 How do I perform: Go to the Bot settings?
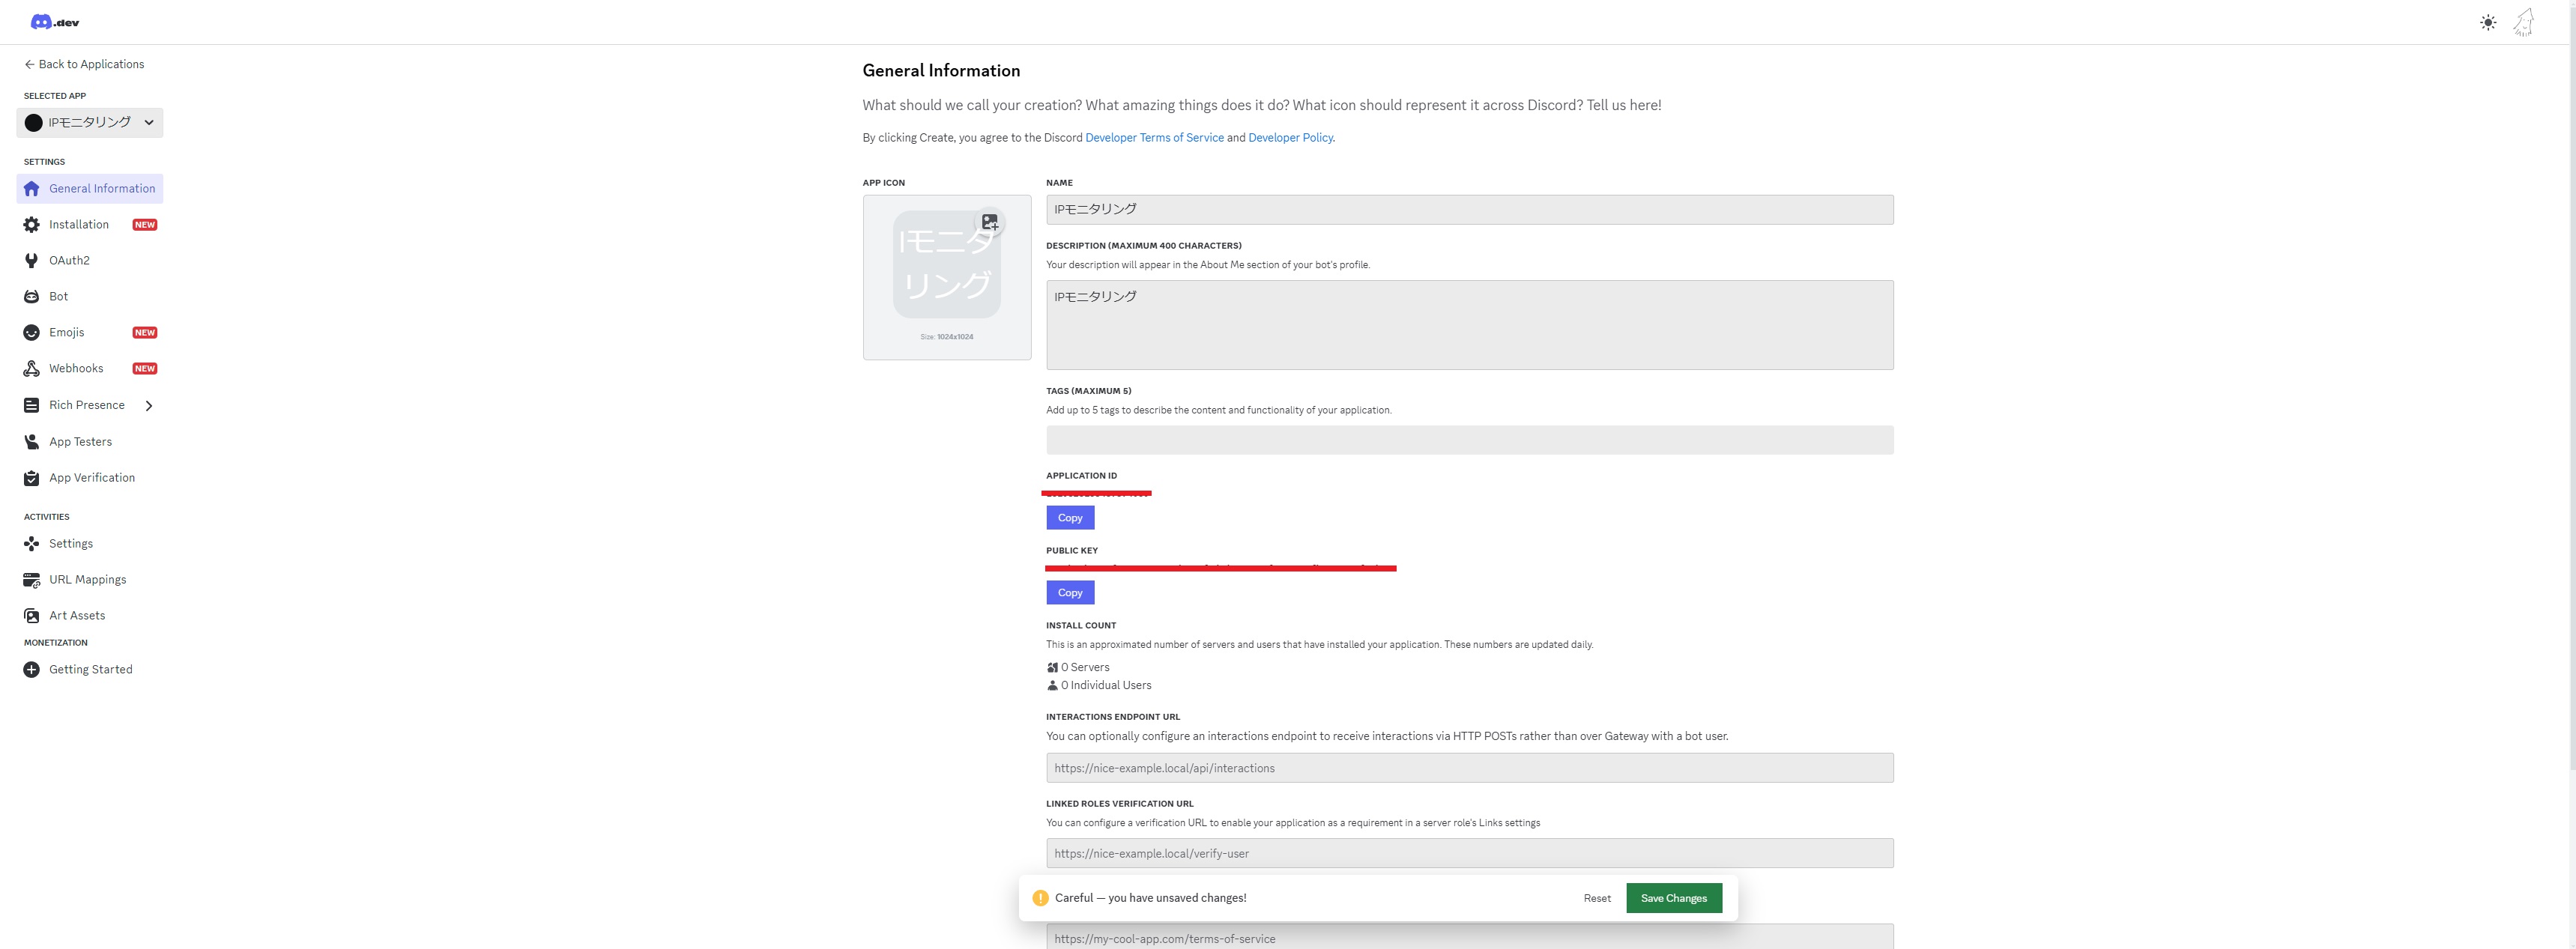pos(59,297)
